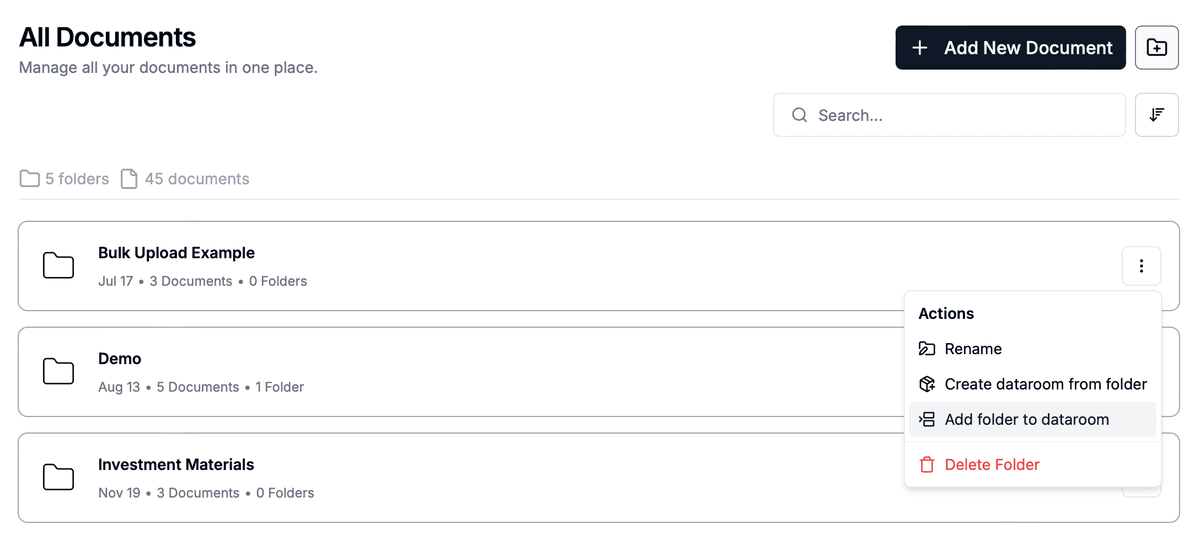This screenshot has width=1200, height=533.
Task: Click the Demo folder icon
Action: [59, 372]
